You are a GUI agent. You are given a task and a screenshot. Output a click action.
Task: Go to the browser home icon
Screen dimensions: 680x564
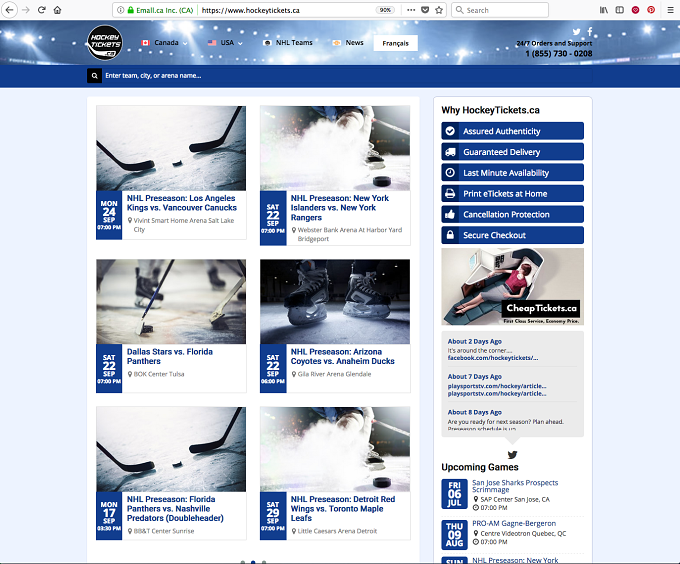(x=57, y=10)
